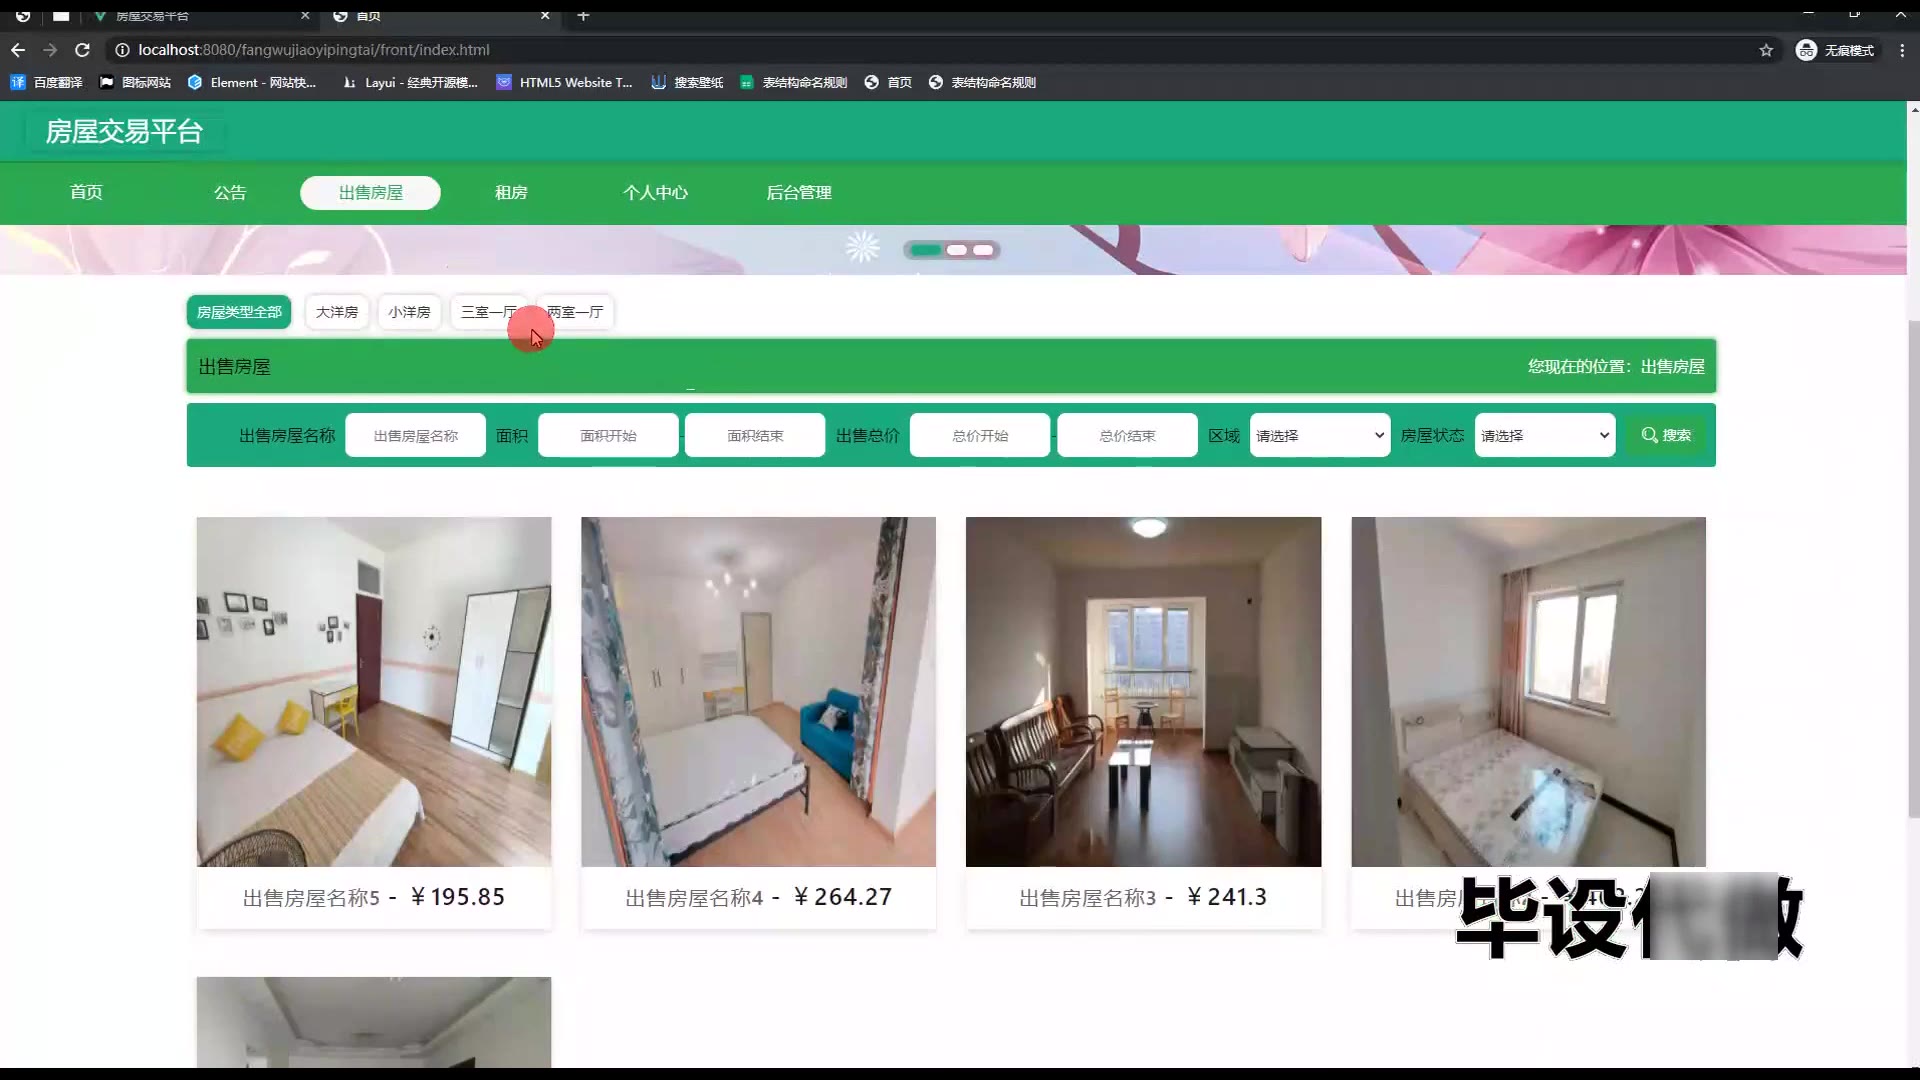Click the 出售房屋名称 input field
Image resolution: width=1920 pixels, height=1080 pixels.
coord(415,436)
